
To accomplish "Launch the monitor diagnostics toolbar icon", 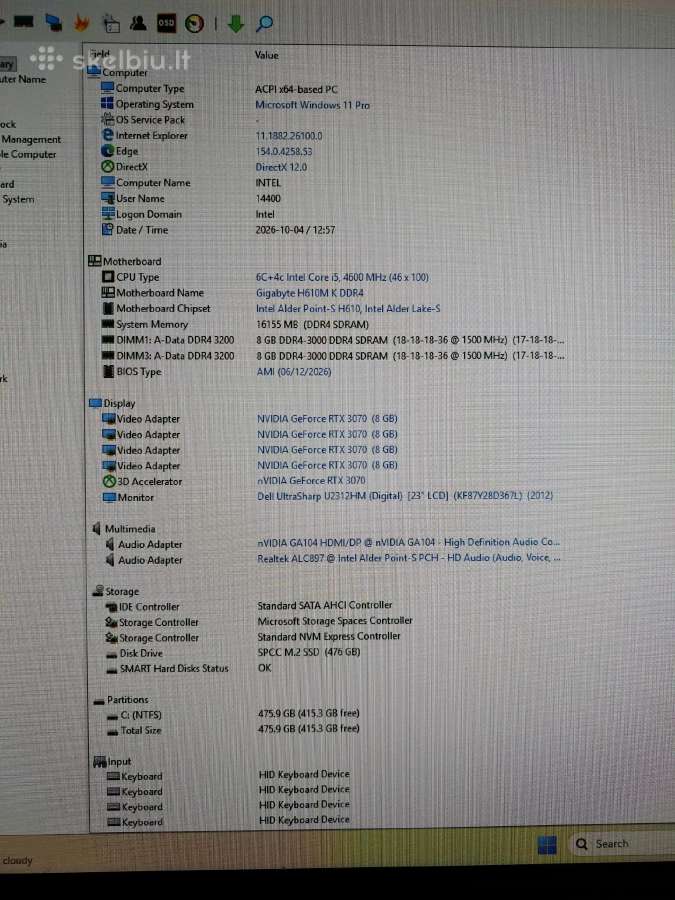I will pos(54,22).
